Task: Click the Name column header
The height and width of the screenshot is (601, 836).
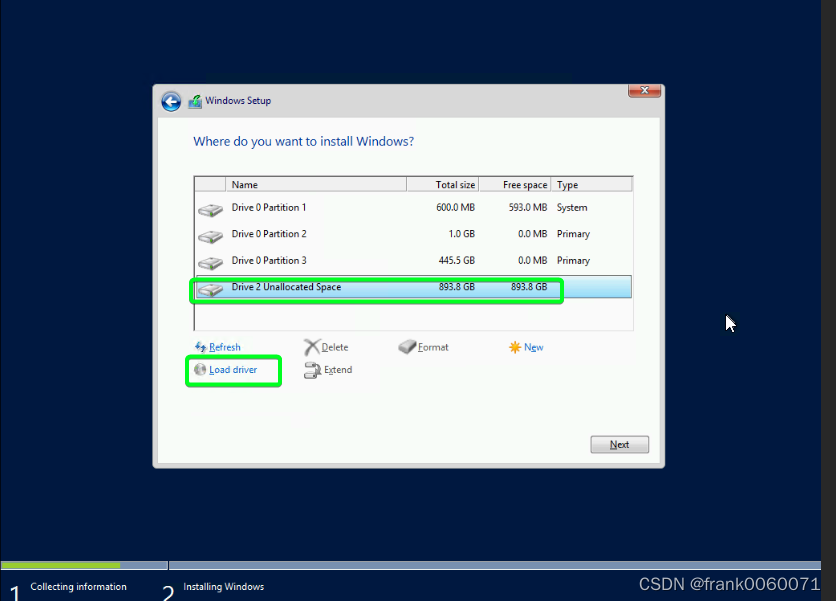Action: pos(245,184)
